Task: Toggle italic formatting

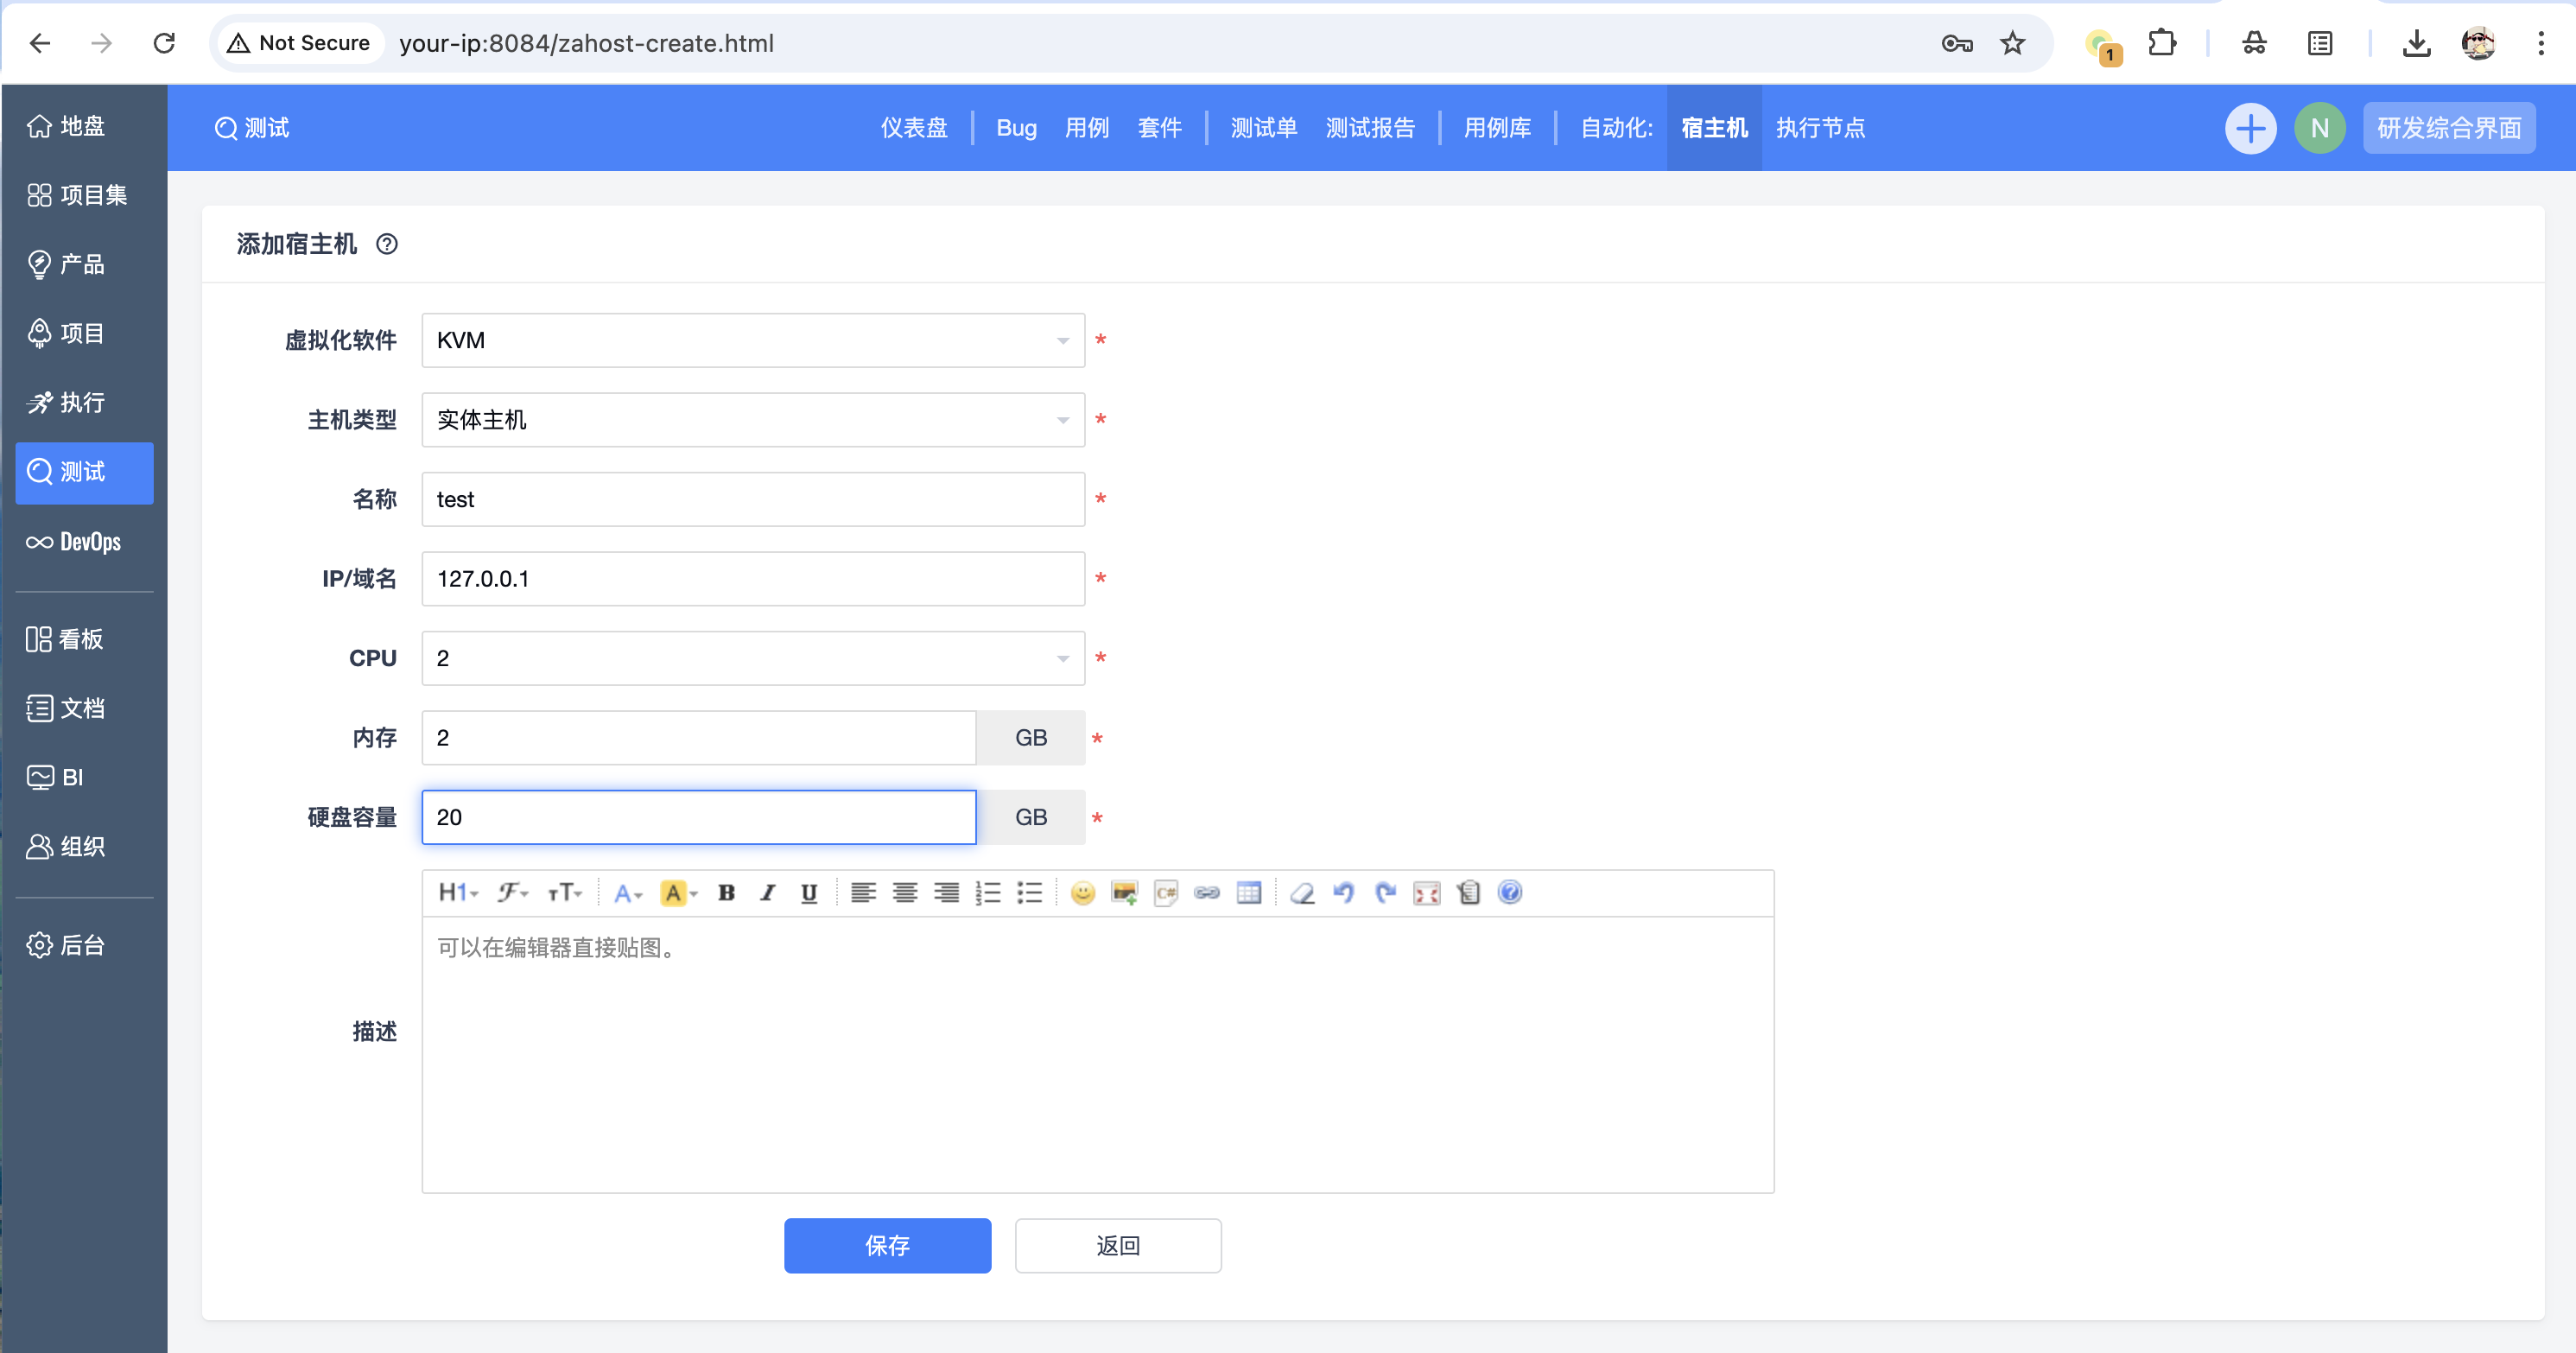Action: pos(767,893)
